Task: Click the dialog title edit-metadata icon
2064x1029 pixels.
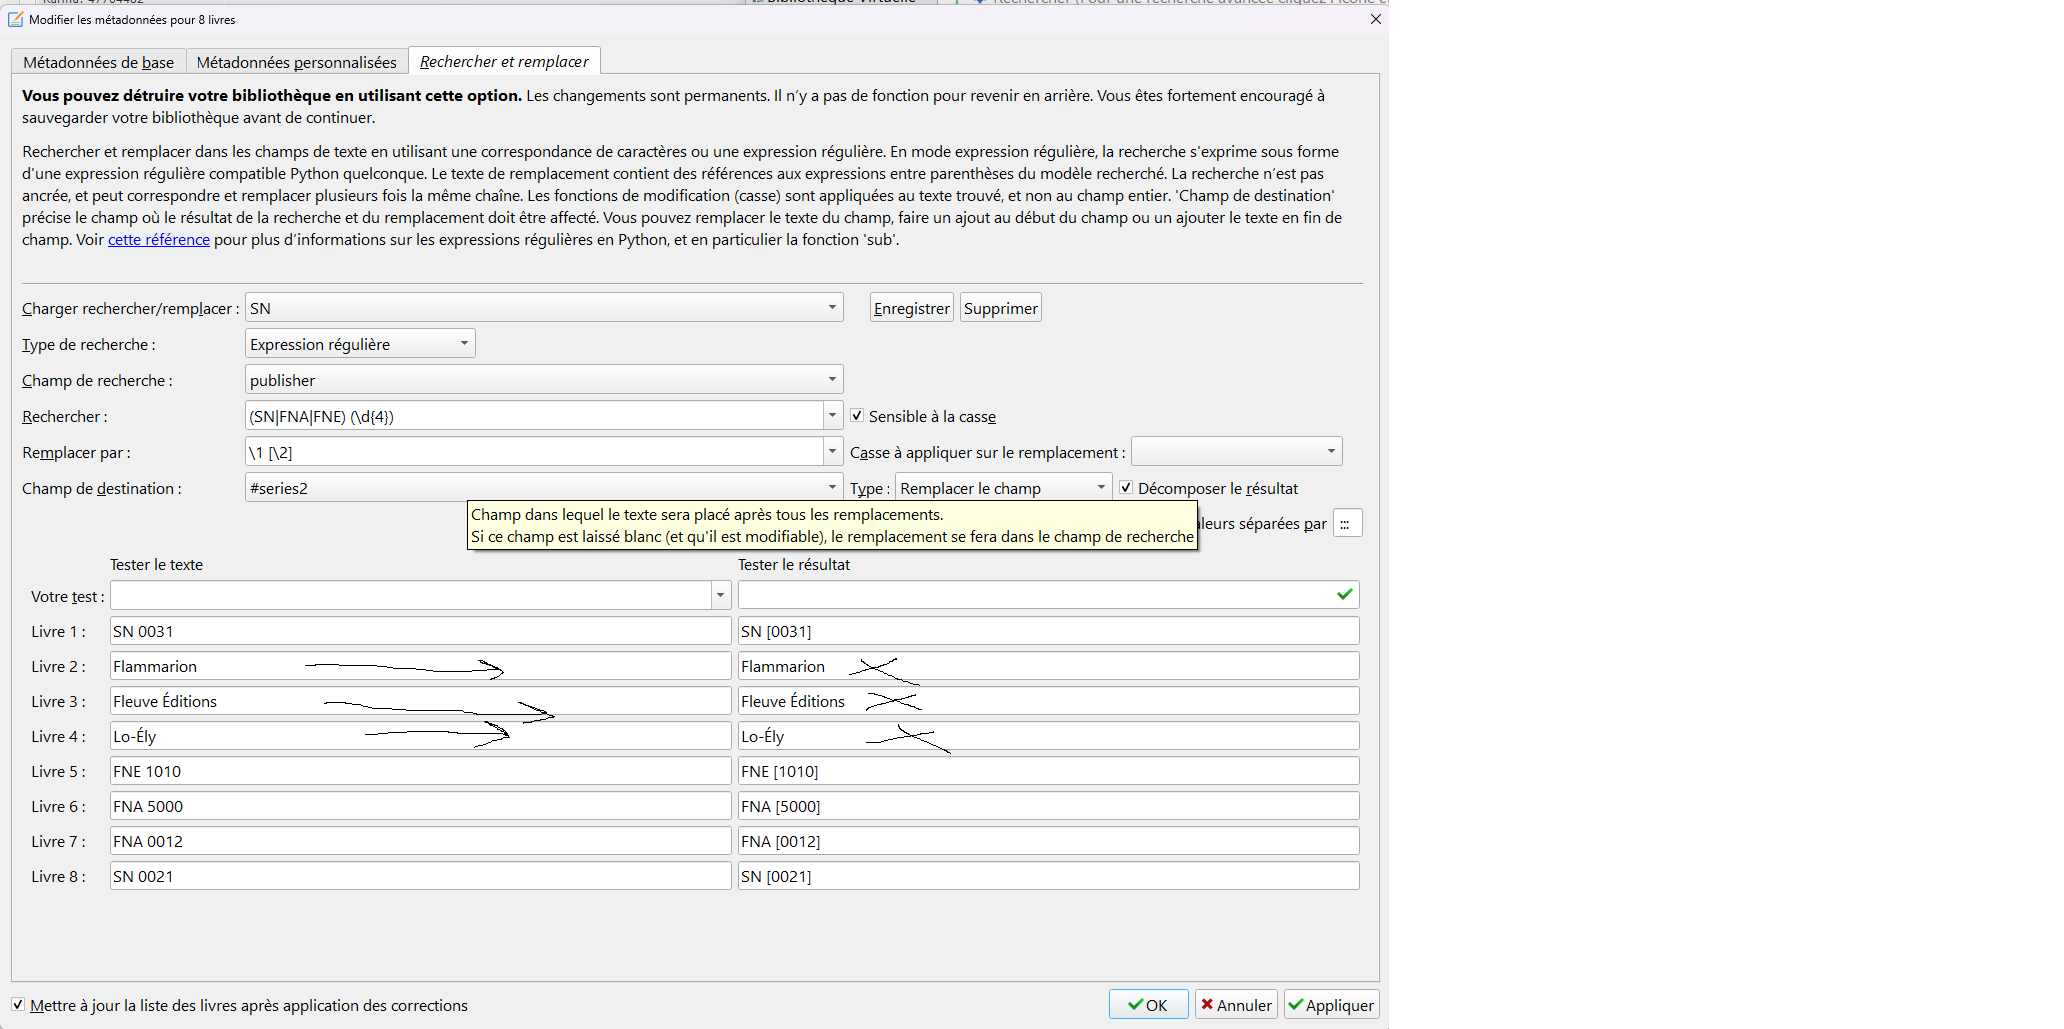Action: [x=15, y=19]
